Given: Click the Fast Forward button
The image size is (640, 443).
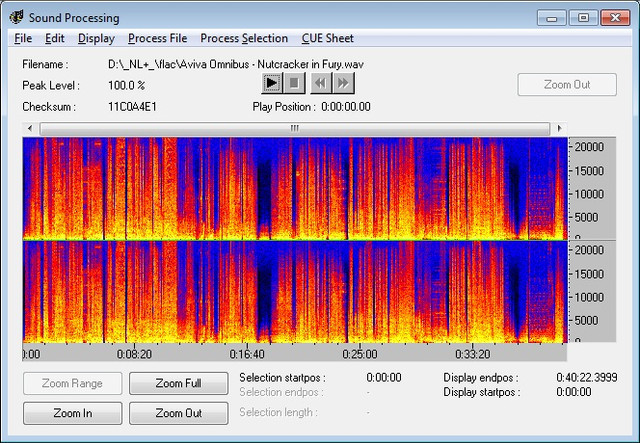Looking at the screenshot, I should 343,83.
